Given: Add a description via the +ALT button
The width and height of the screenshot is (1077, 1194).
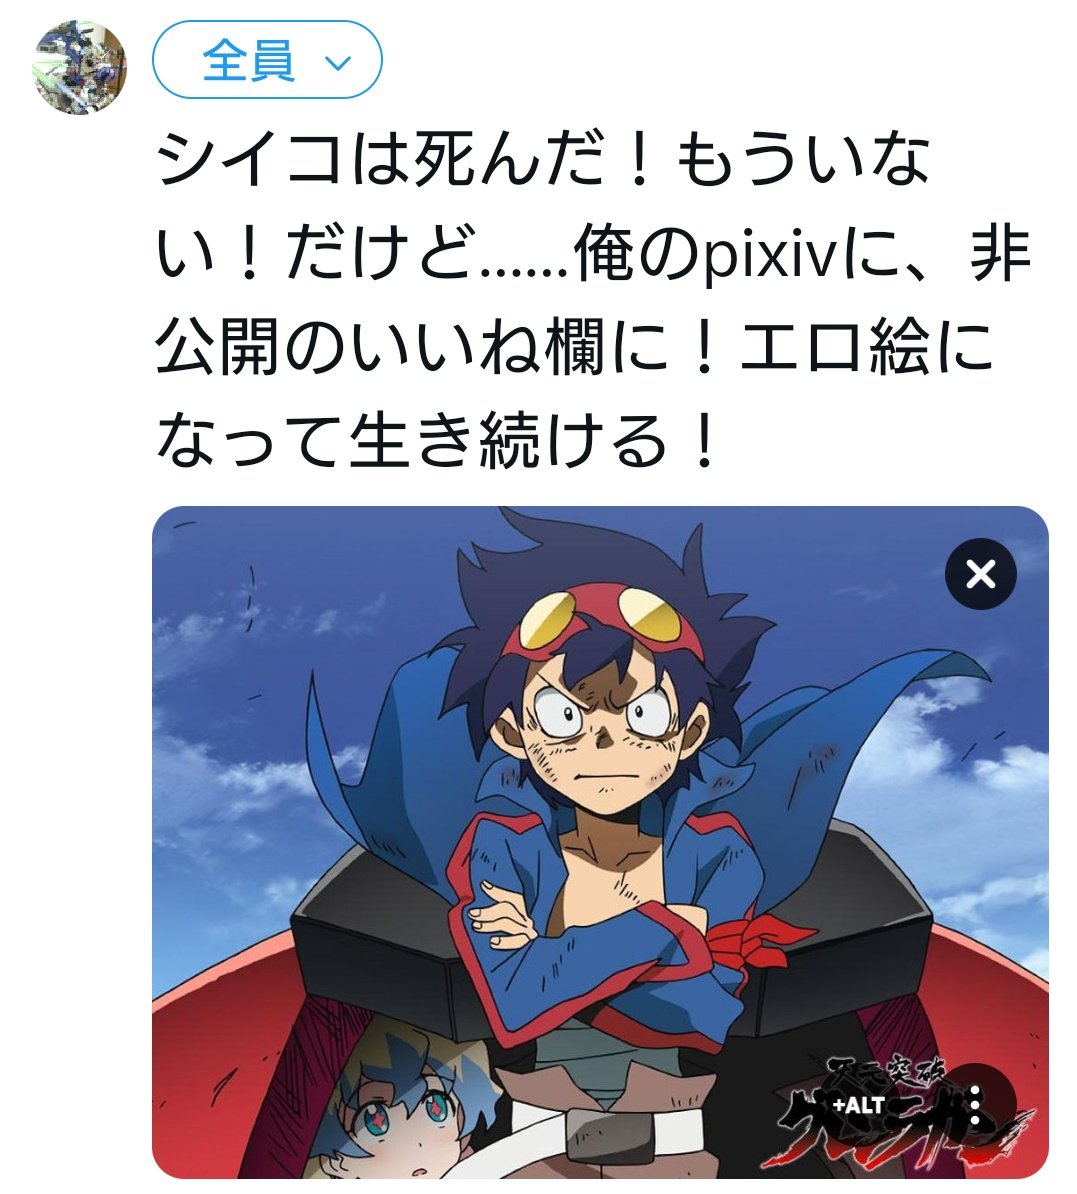Looking at the screenshot, I should click(858, 1103).
